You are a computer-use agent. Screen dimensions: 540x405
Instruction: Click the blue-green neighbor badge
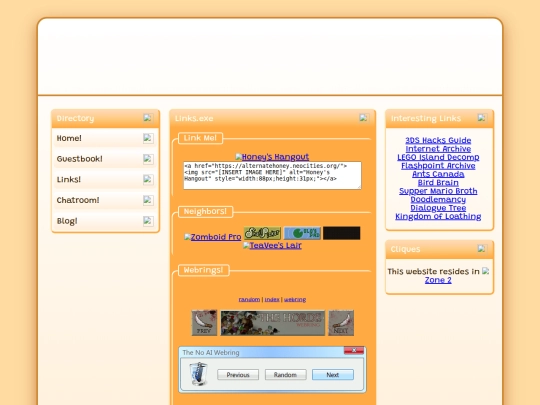coord(302,233)
